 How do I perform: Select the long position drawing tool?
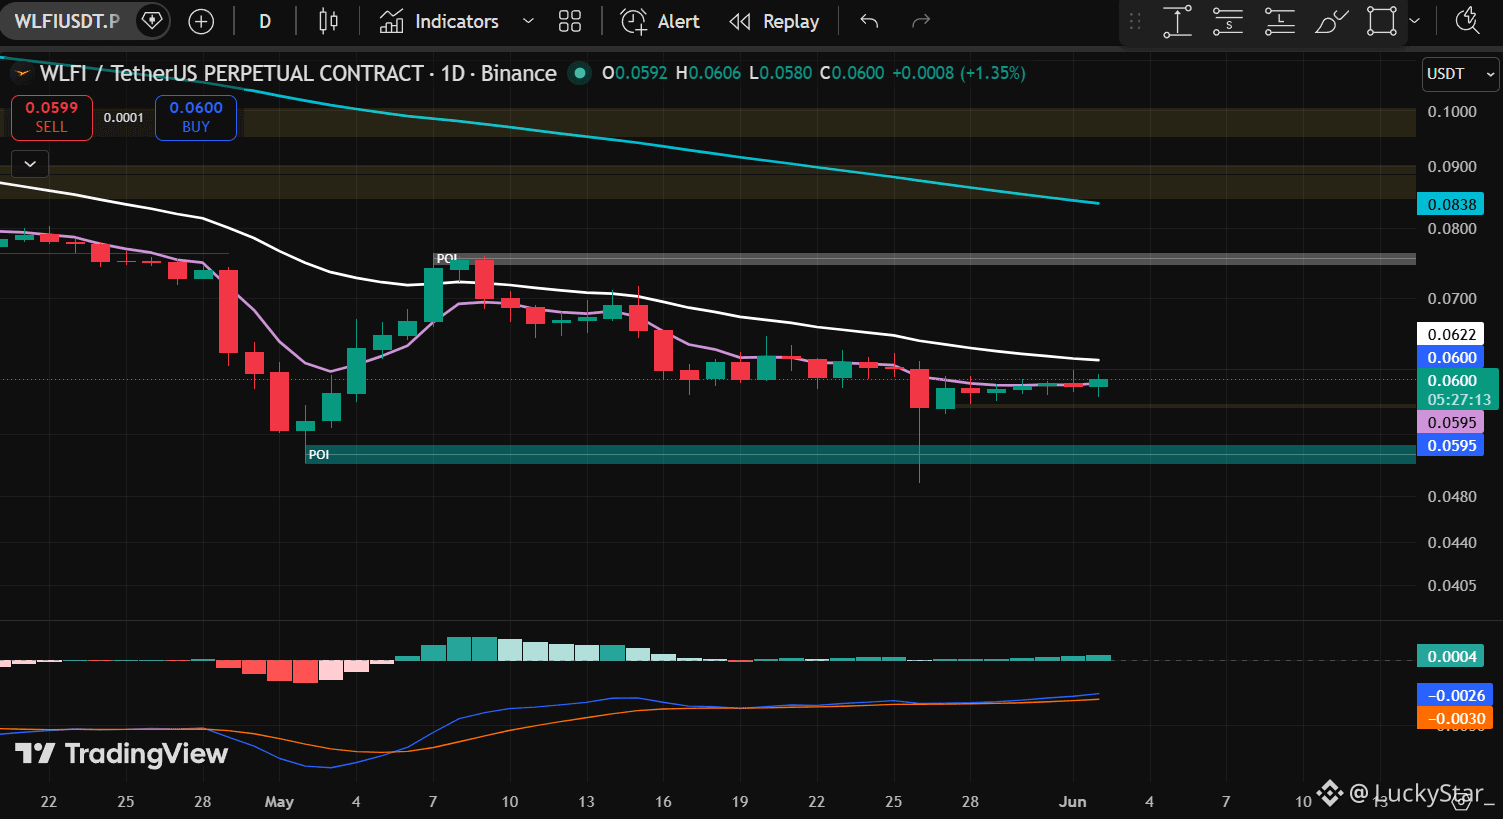tap(1280, 21)
